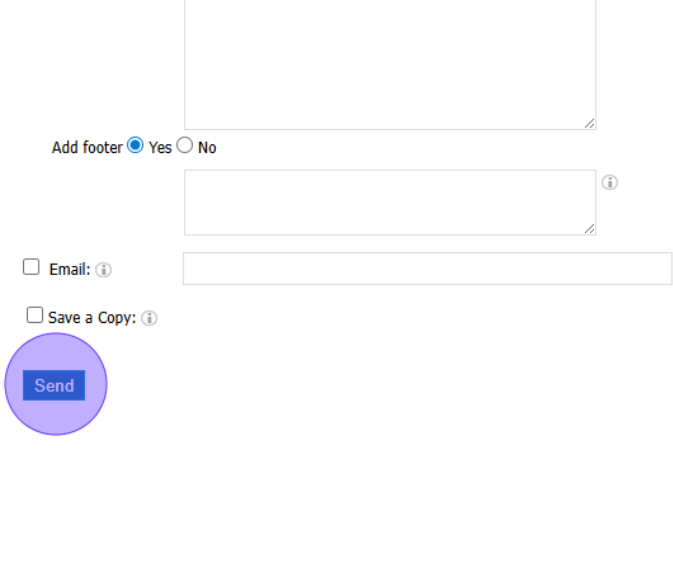The image size is (673, 588).
Task: Click the info icon beside footer text box
Action: coord(609,182)
